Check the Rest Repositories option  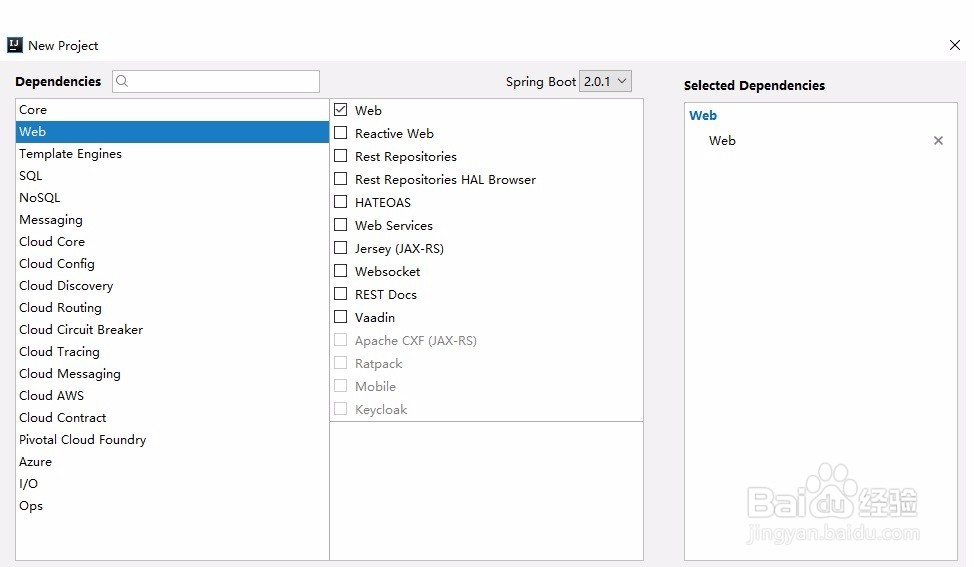[x=341, y=156]
